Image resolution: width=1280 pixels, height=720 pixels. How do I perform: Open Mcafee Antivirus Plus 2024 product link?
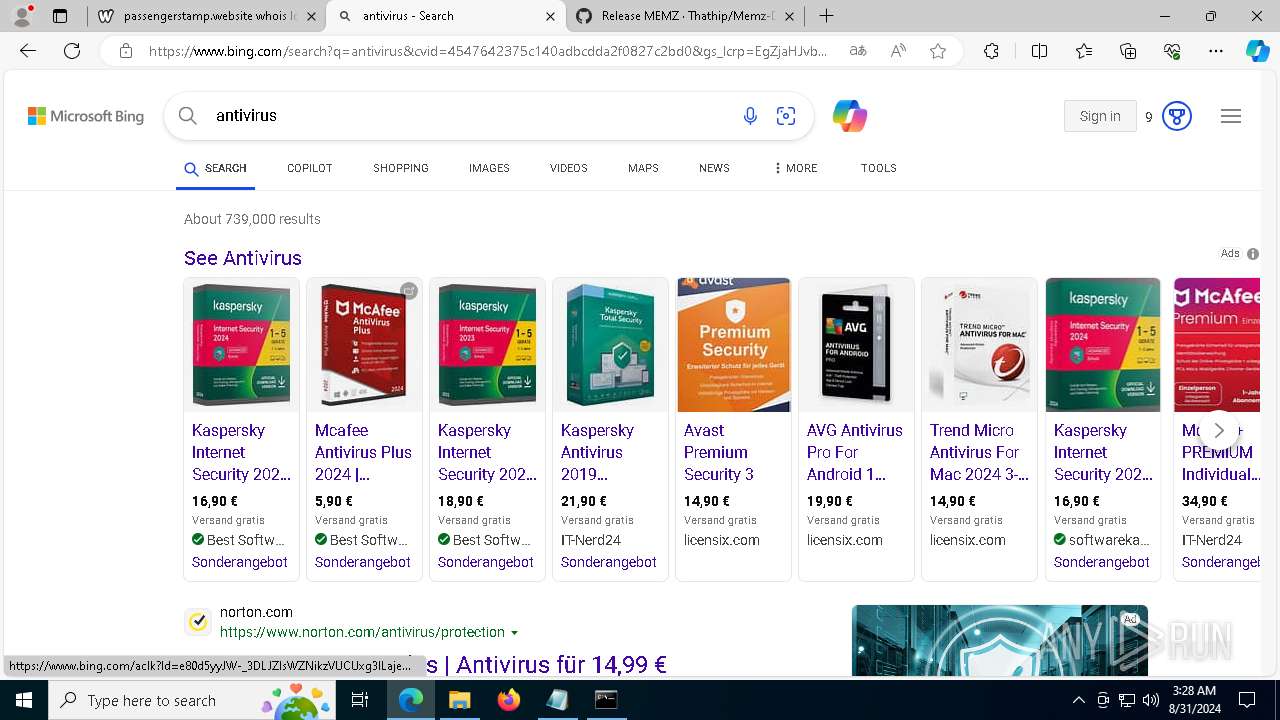[363, 452]
